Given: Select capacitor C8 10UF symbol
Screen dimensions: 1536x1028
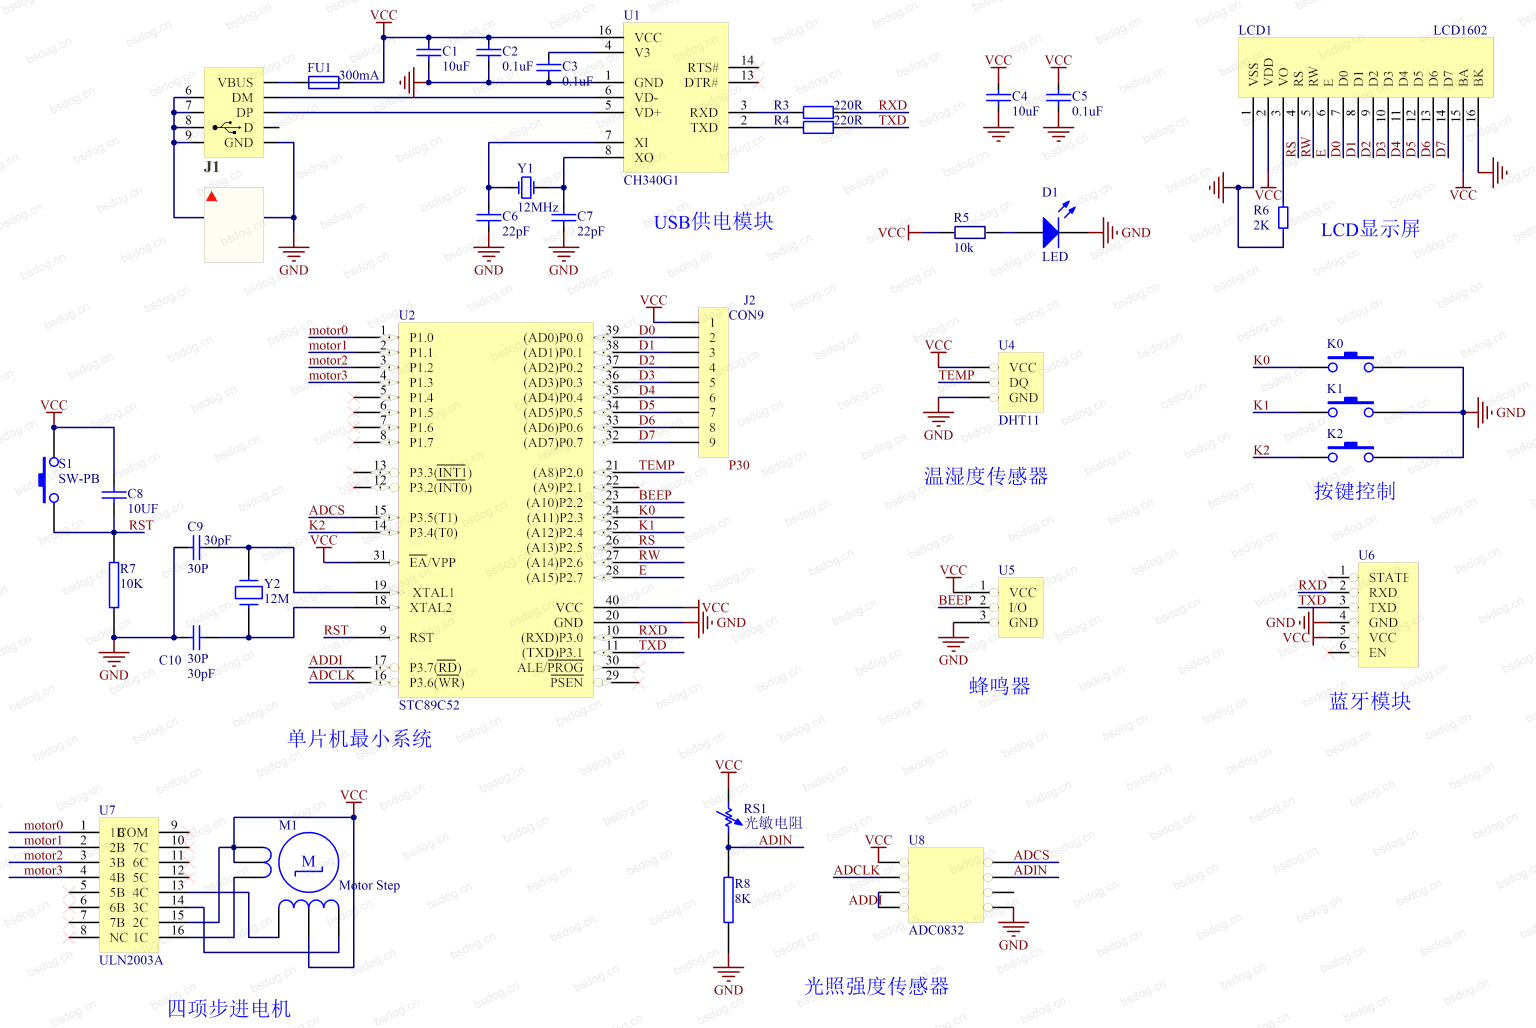Looking at the screenshot, I should coord(114,495).
